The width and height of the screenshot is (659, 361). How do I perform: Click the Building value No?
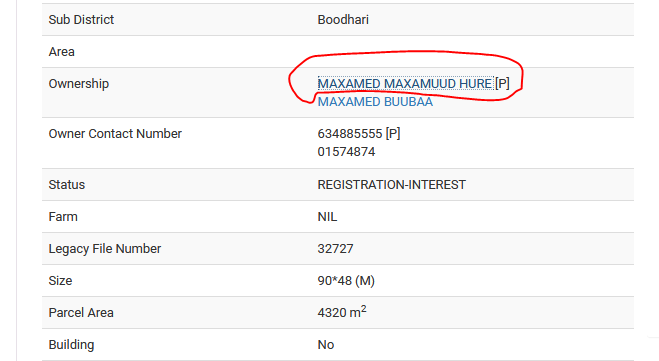coord(326,345)
